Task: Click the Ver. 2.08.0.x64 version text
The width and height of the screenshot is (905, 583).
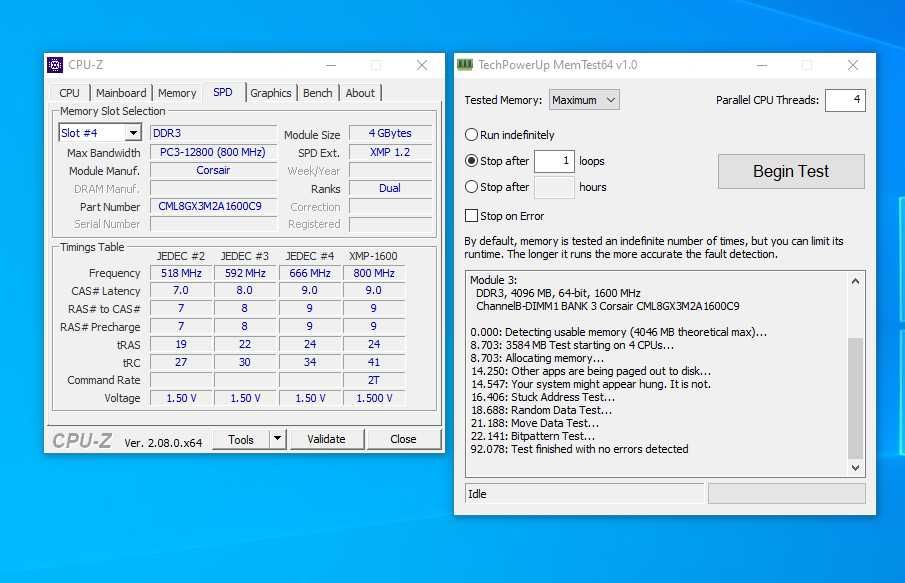Action: [163, 443]
